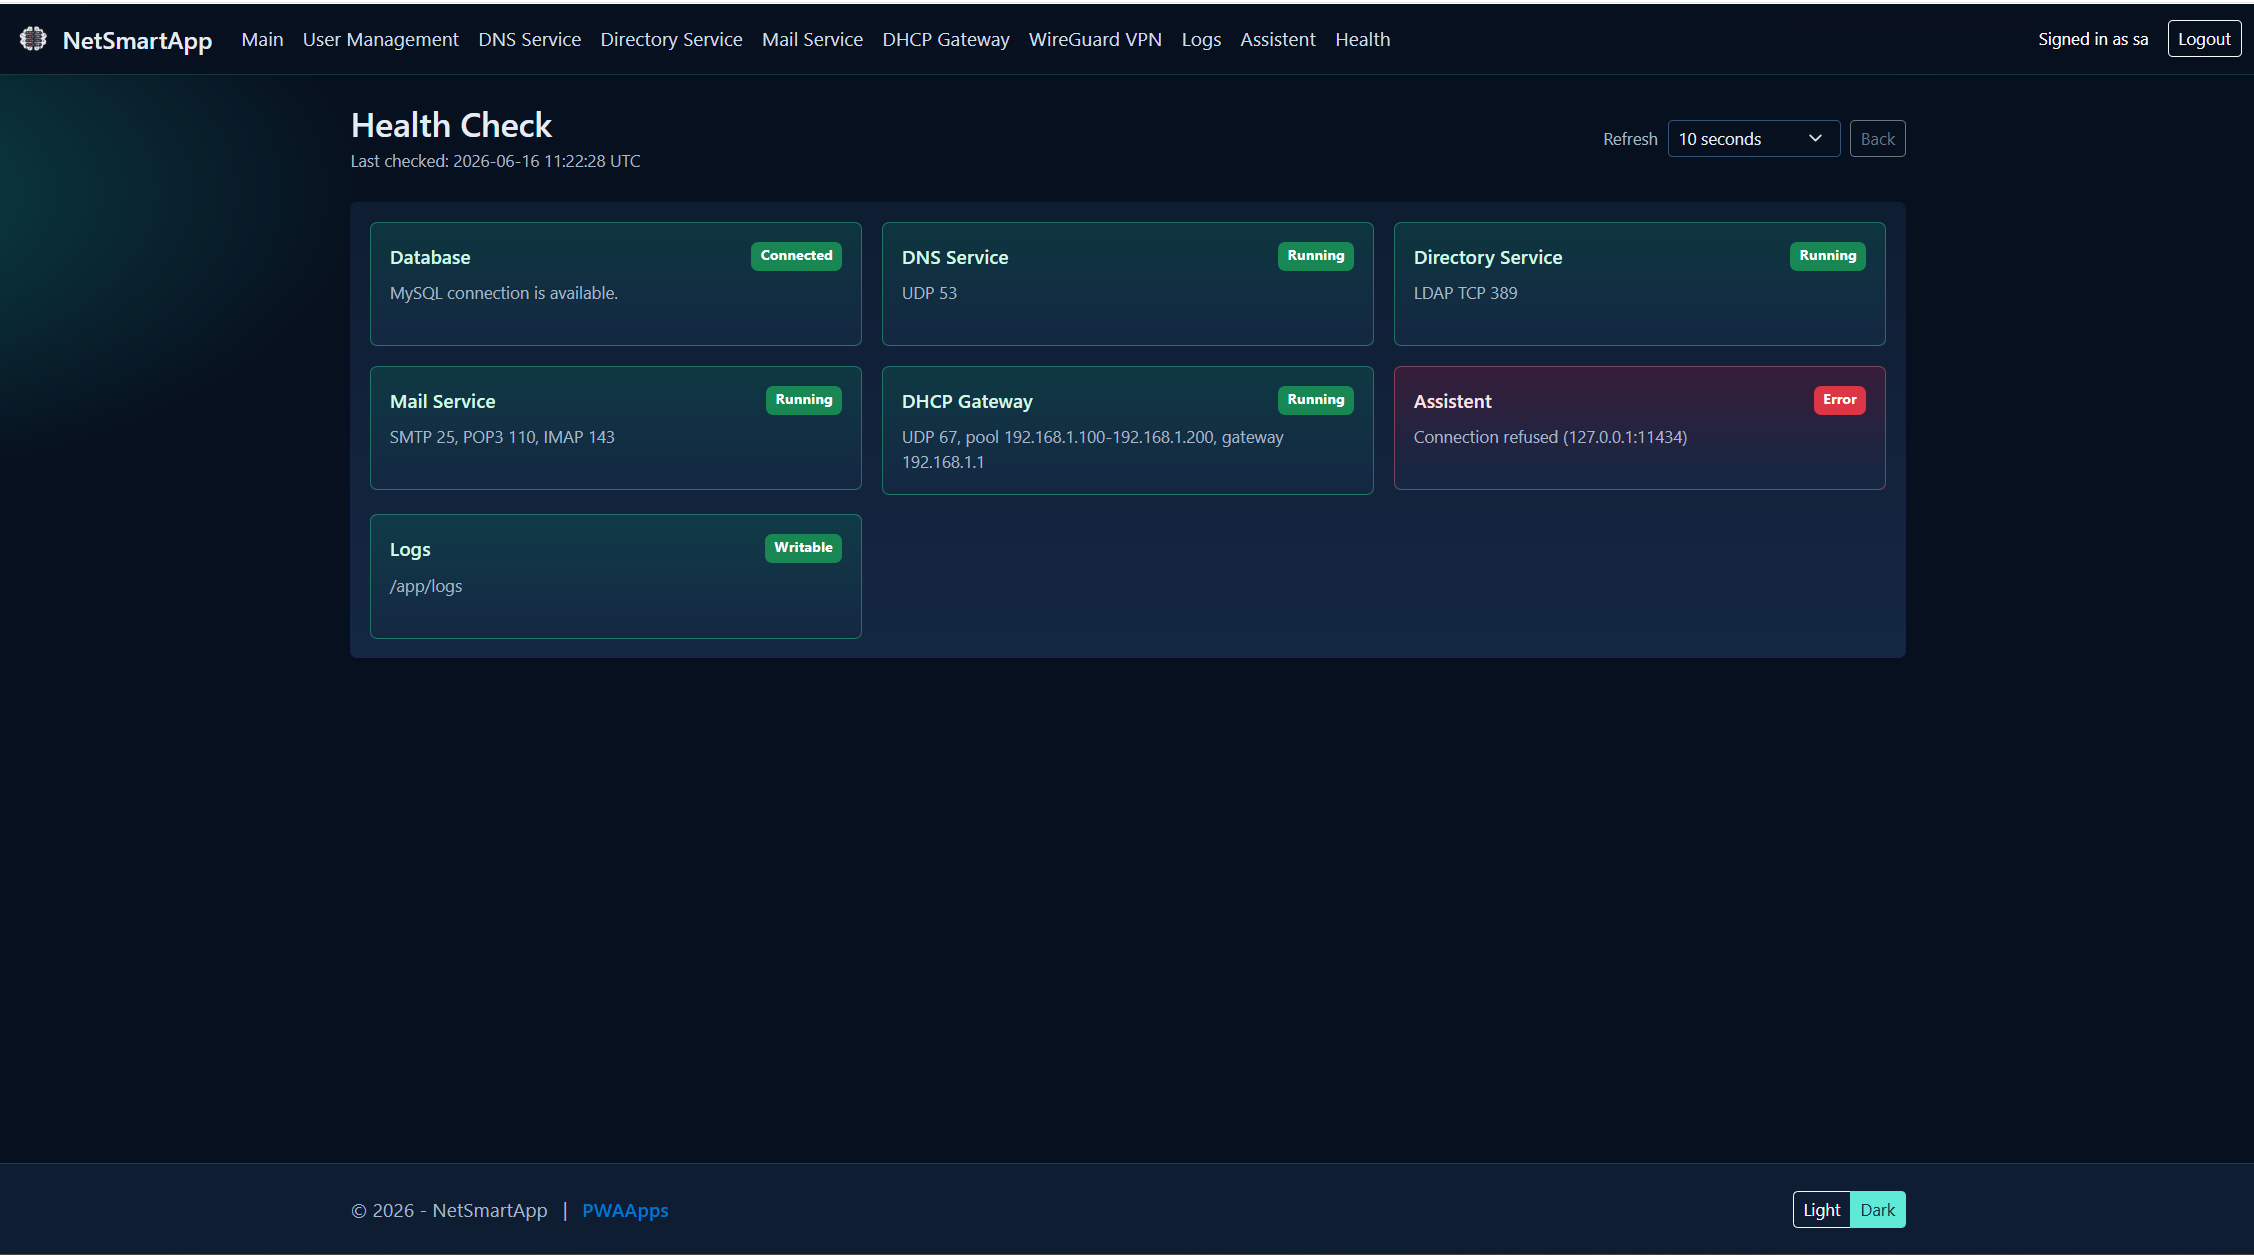Click the Logout button

[x=2204, y=39]
